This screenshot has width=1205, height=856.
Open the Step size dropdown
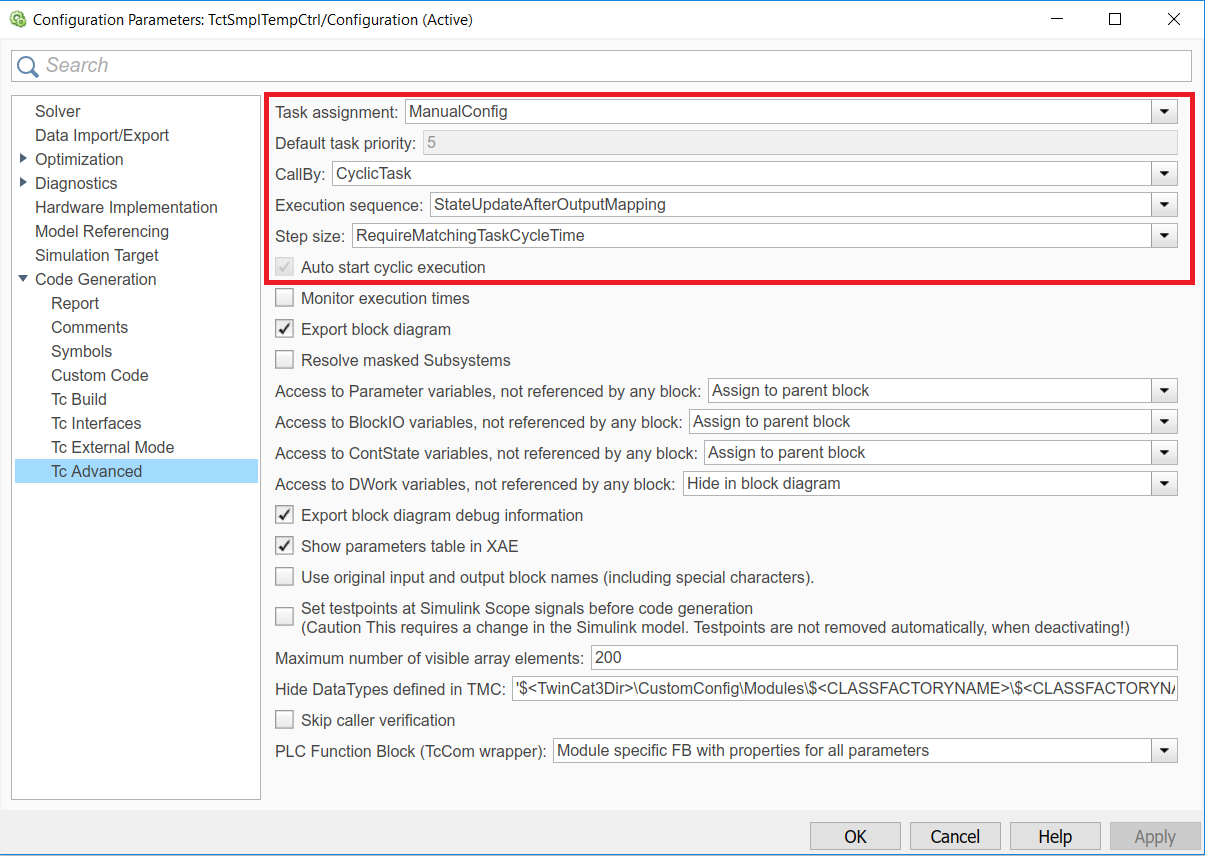point(1164,236)
